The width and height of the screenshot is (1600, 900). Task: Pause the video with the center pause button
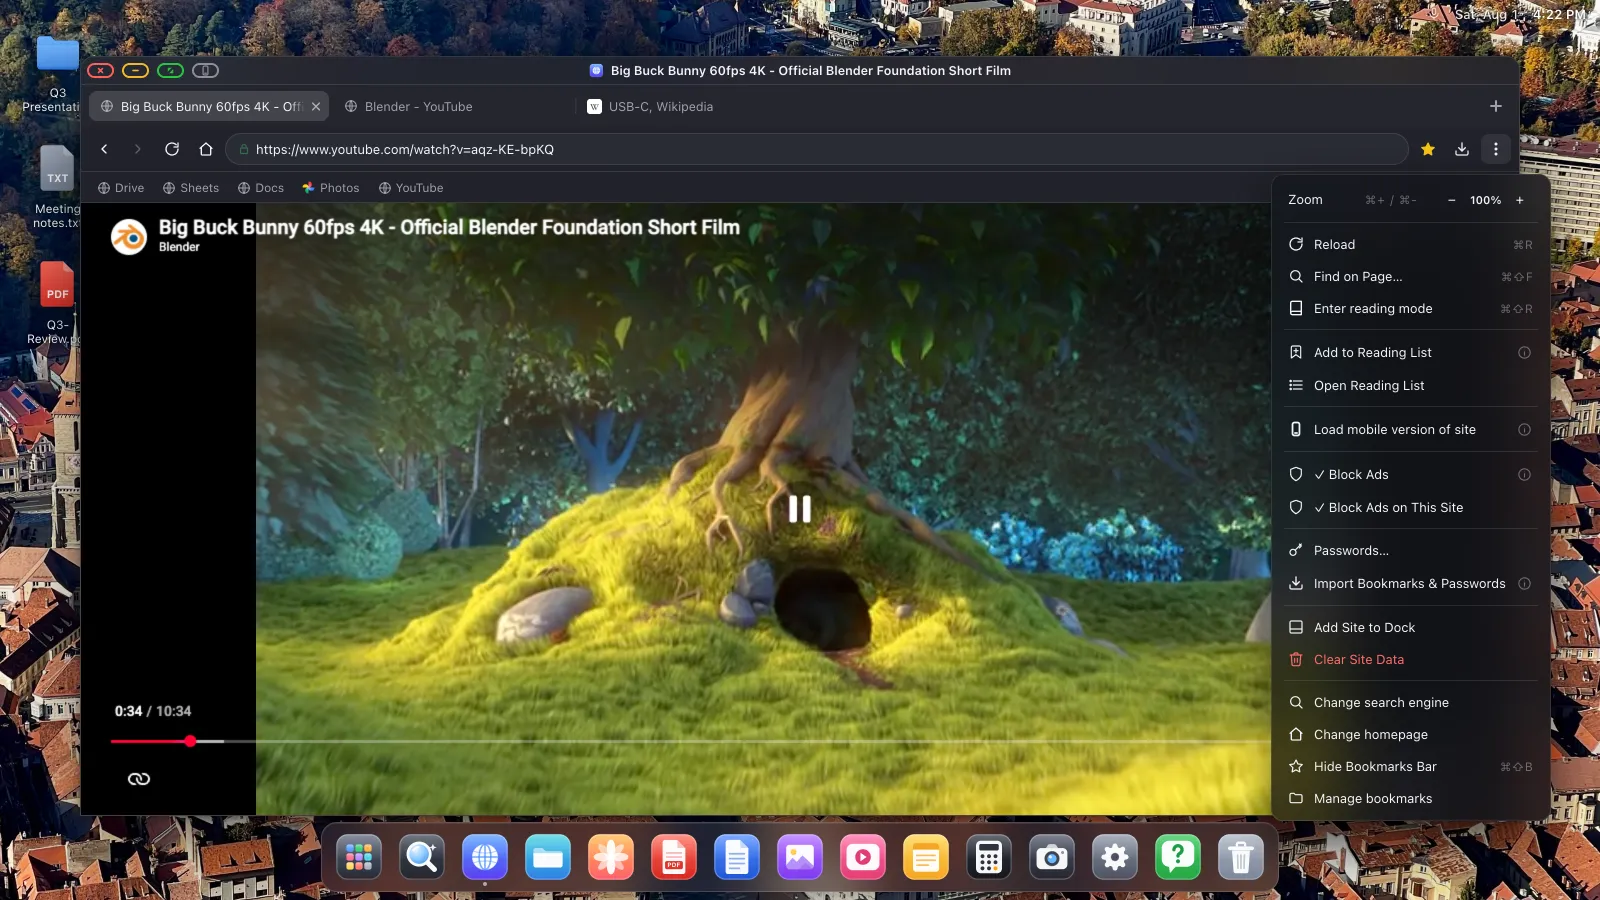(799, 509)
